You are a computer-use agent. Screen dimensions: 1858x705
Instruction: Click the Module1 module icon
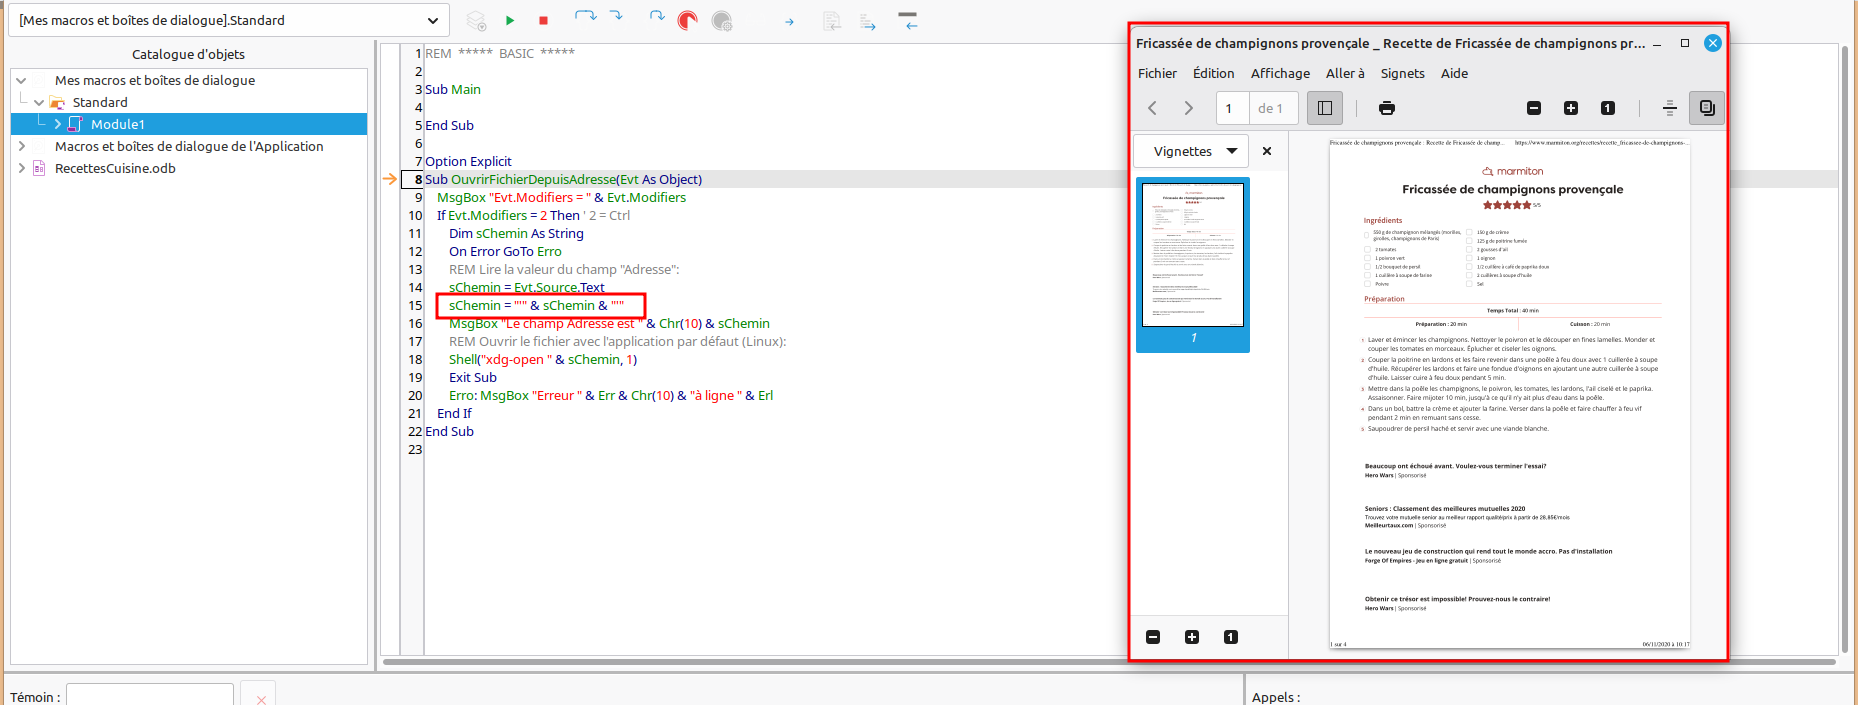[75, 124]
